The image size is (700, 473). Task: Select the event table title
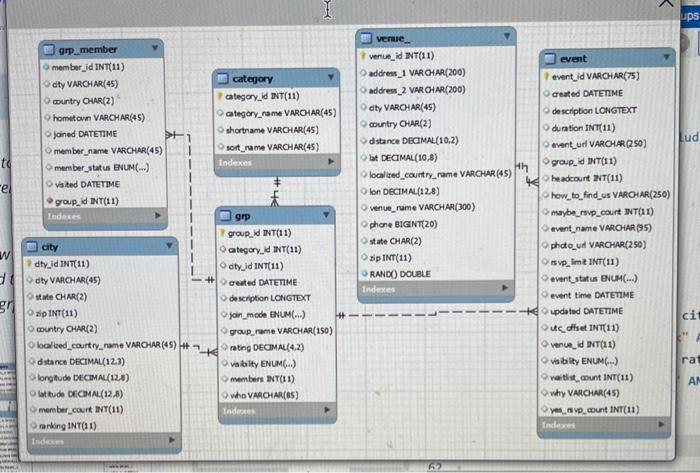coord(573,59)
